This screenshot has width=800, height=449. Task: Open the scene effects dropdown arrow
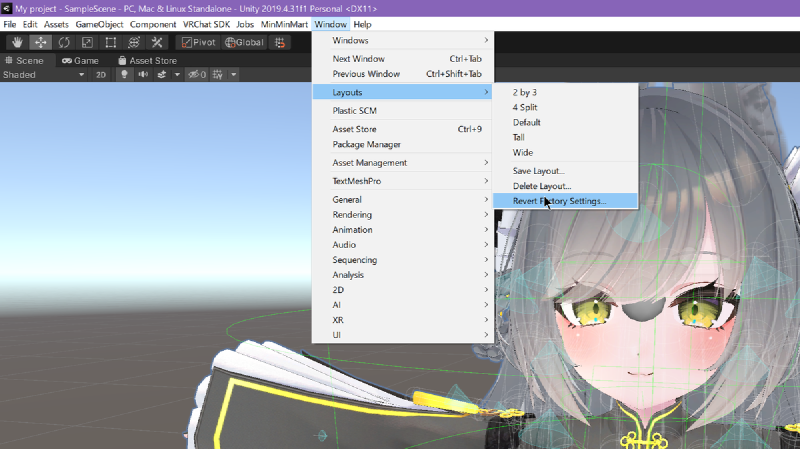coord(177,74)
